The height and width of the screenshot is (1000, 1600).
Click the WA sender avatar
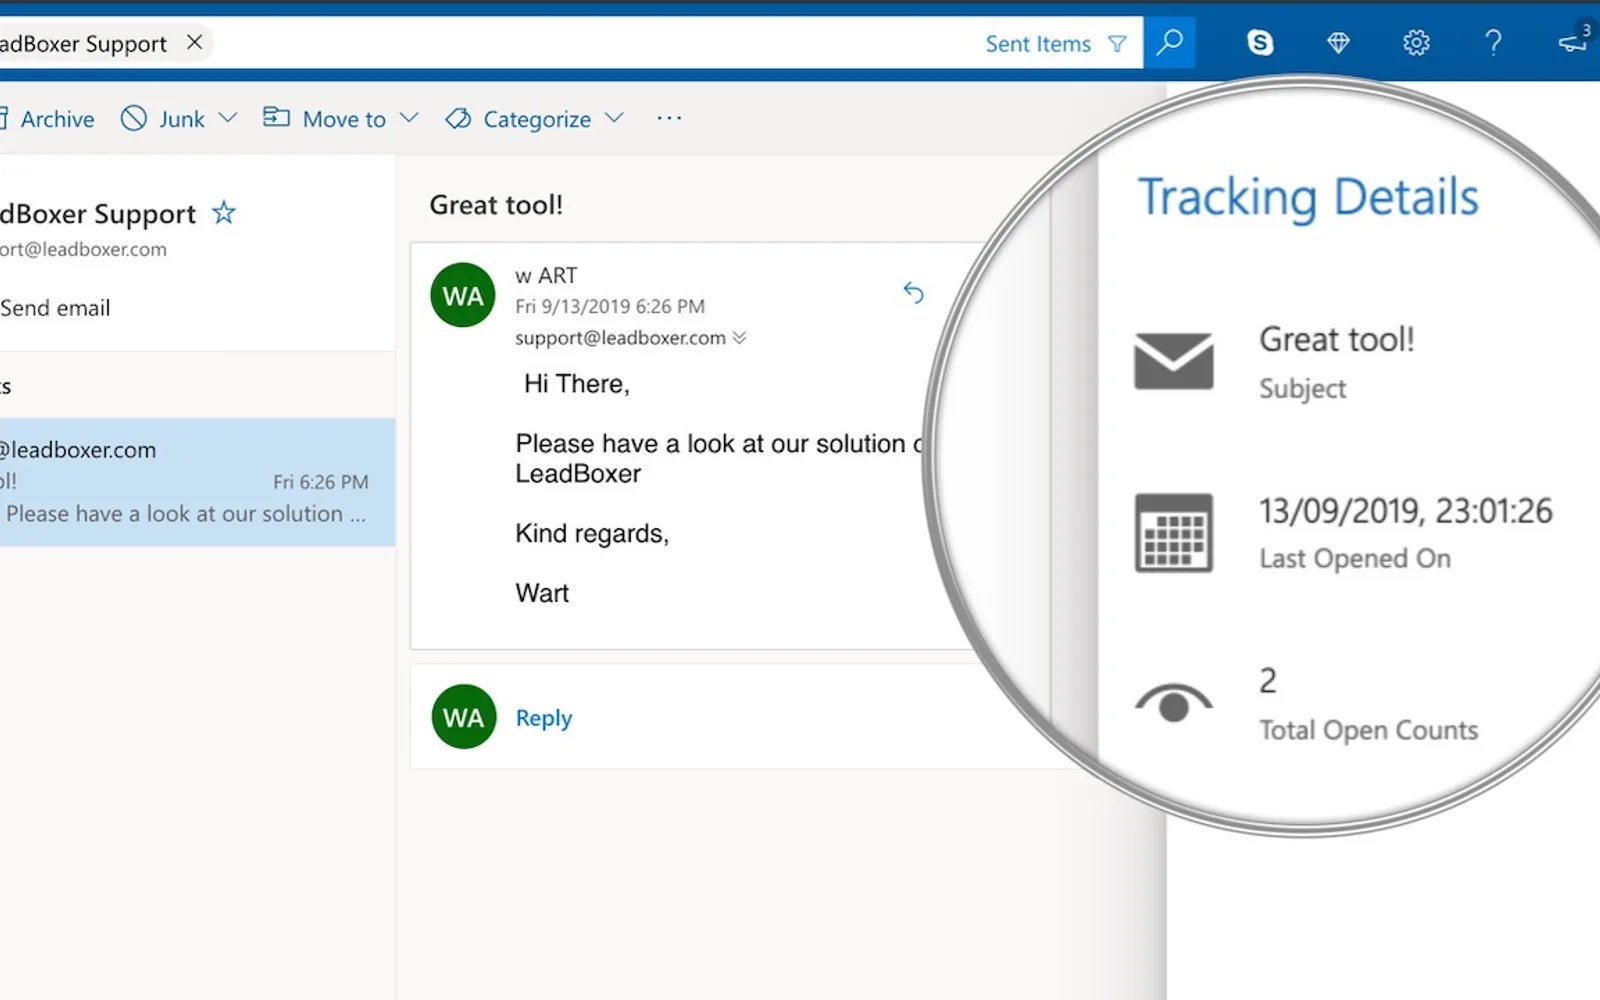pos(463,295)
